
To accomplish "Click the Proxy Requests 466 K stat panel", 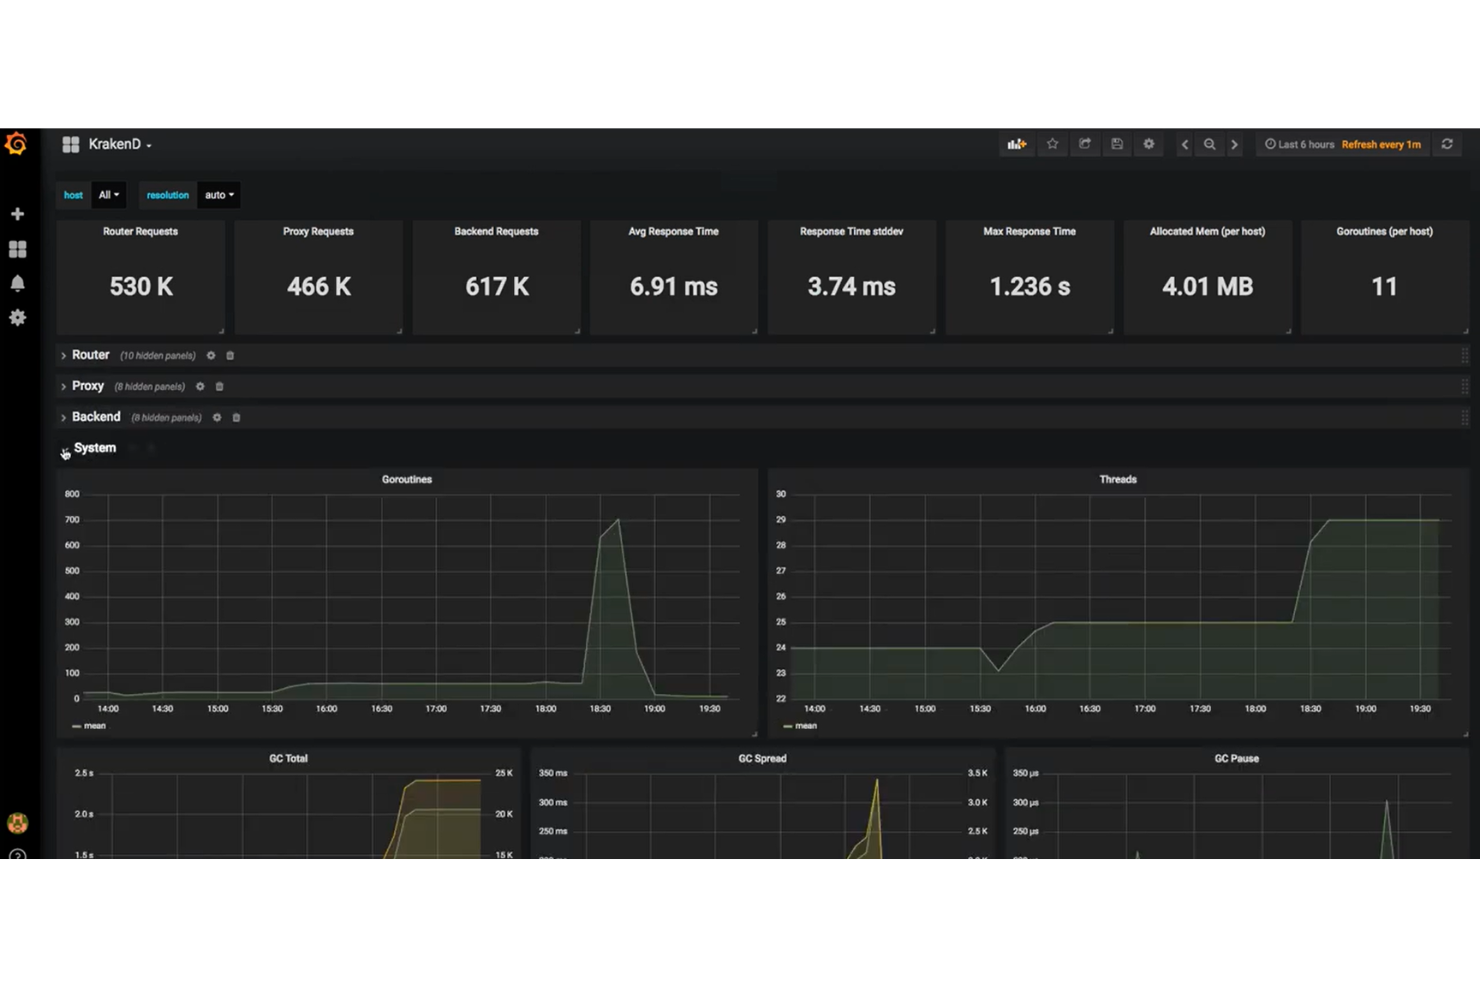I will 319,277.
